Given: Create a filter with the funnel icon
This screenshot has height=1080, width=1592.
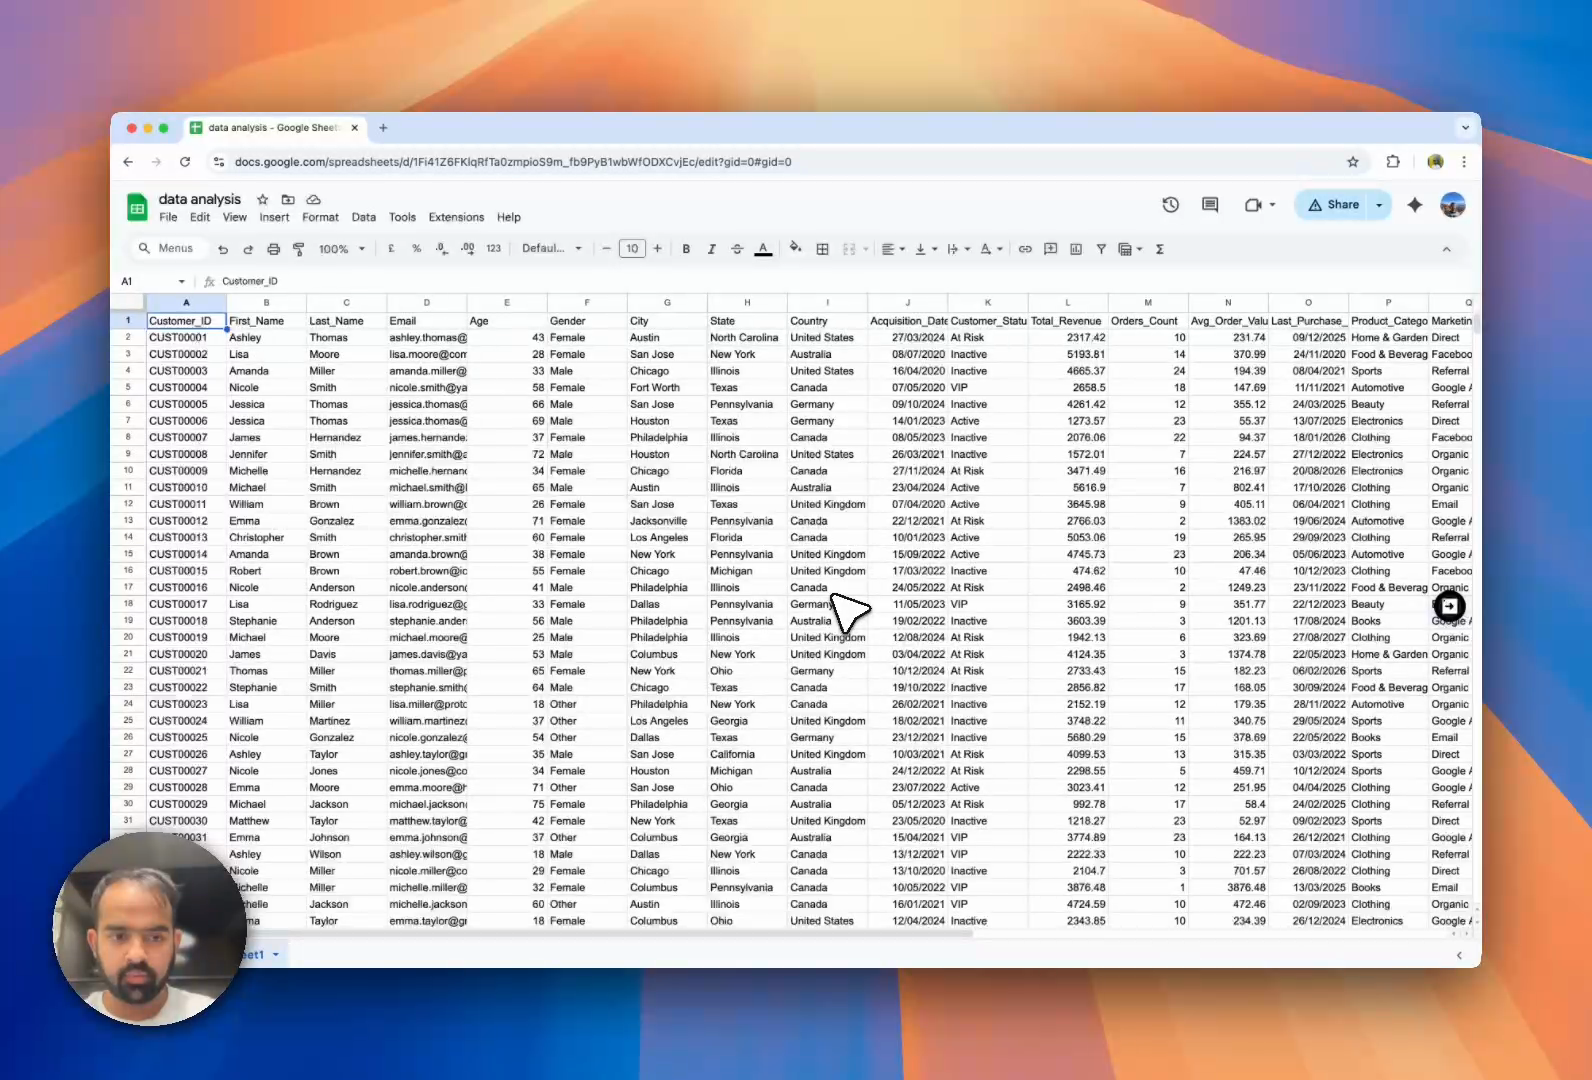Looking at the screenshot, I should (x=1101, y=249).
